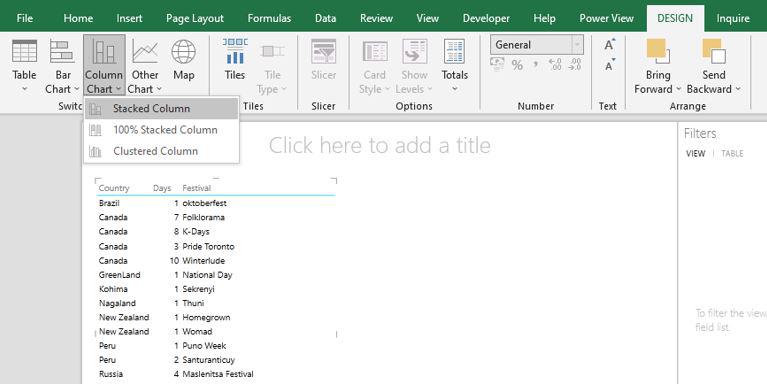767x384 pixels.
Task: Click the GreenLand country cell
Action: coord(119,275)
